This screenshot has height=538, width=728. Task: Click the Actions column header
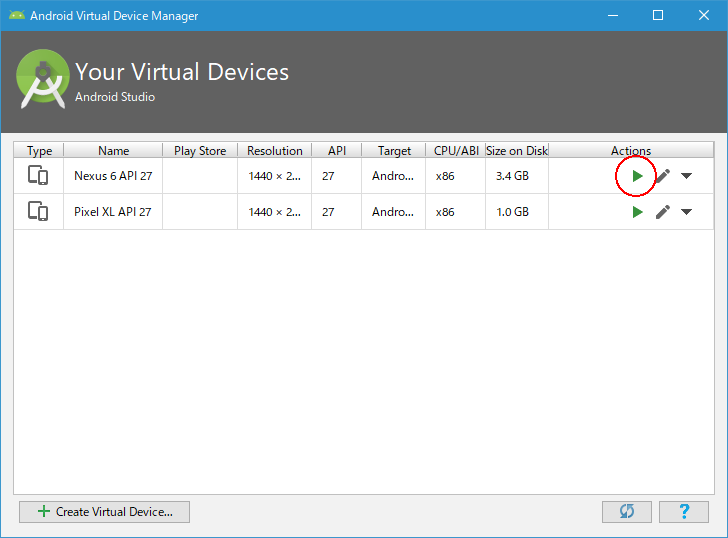pos(631,150)
